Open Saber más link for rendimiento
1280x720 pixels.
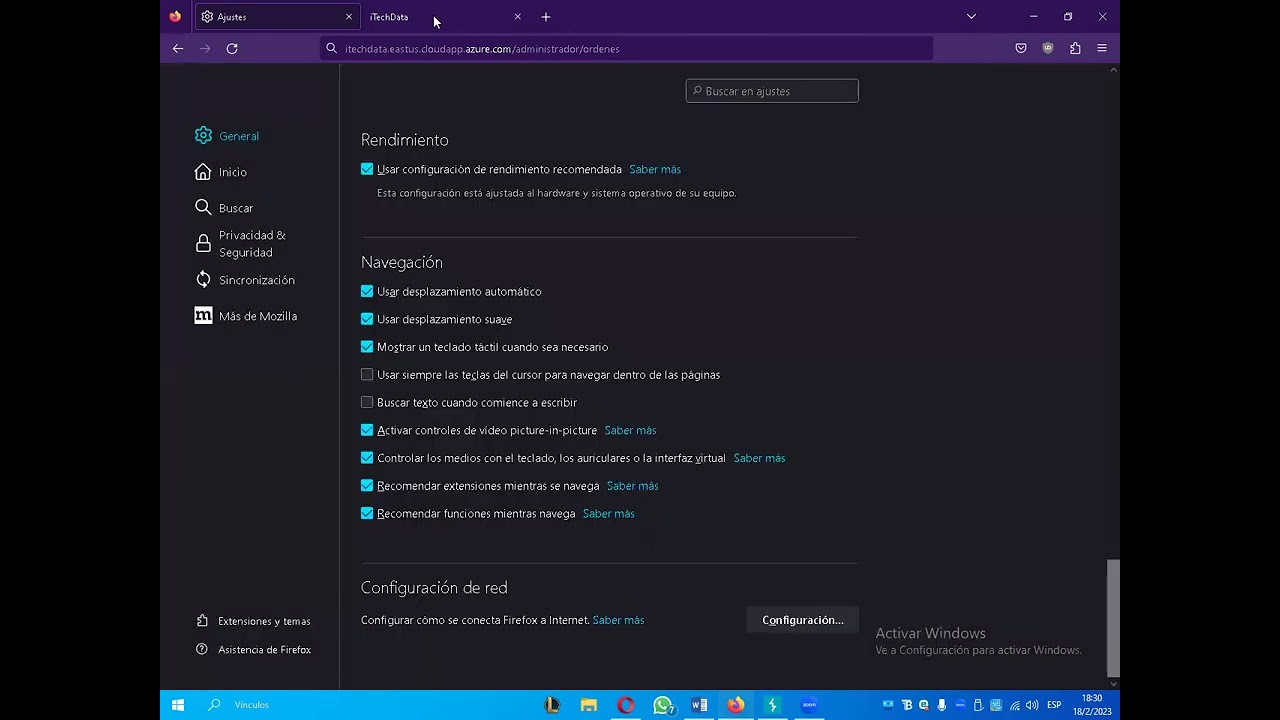coord(655,169)
